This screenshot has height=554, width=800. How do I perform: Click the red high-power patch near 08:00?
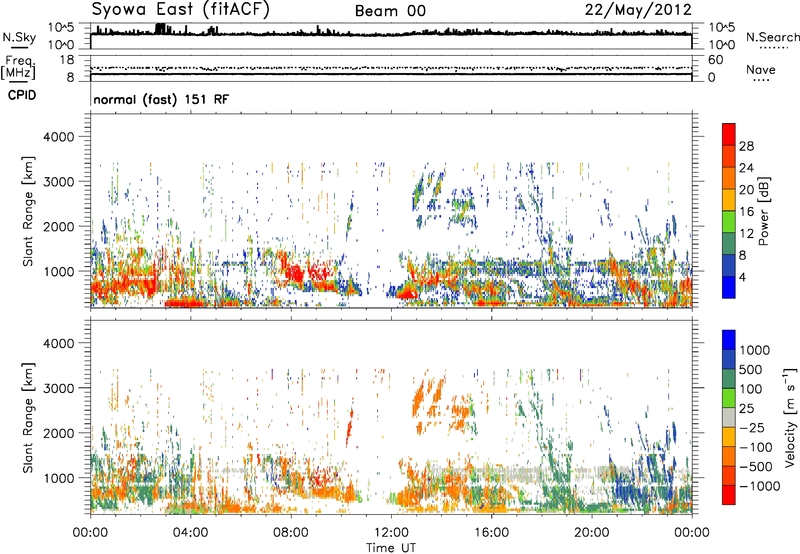[x=294, y=273]
